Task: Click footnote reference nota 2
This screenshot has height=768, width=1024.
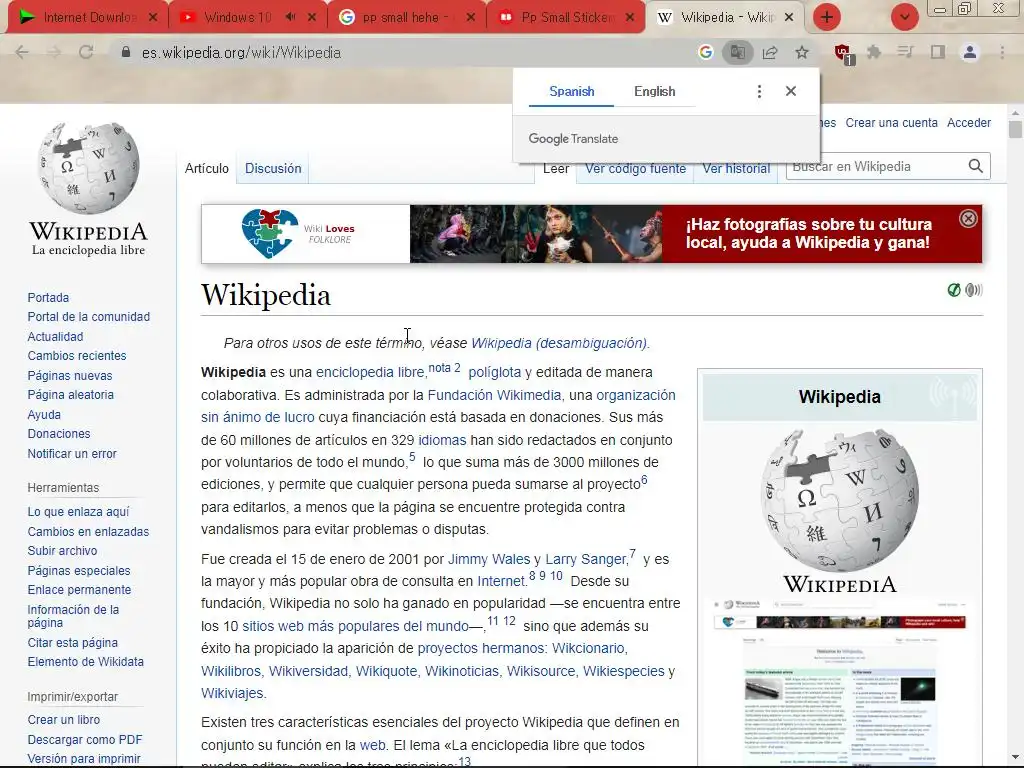Action: (444, 368)
